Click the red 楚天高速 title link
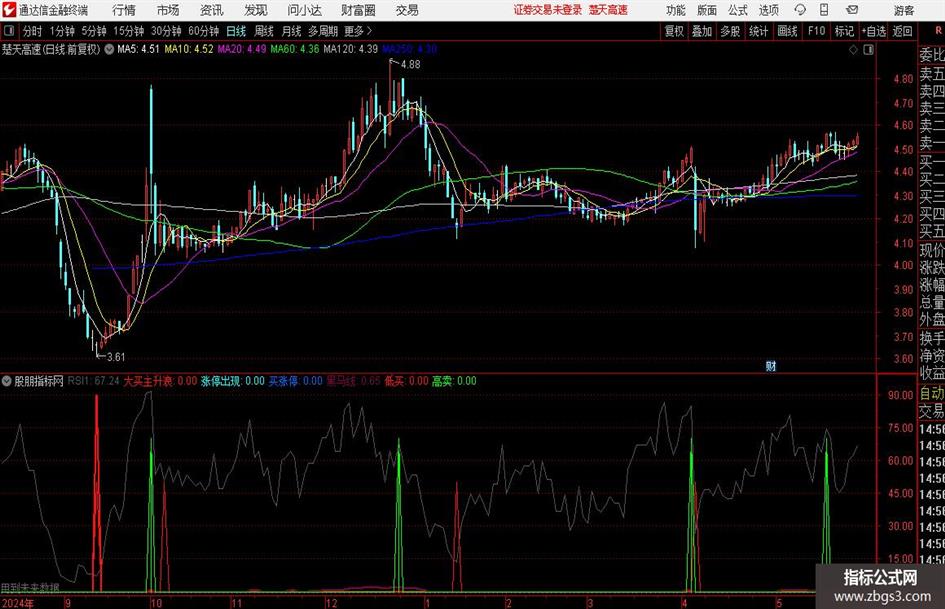 pos(608,10)
